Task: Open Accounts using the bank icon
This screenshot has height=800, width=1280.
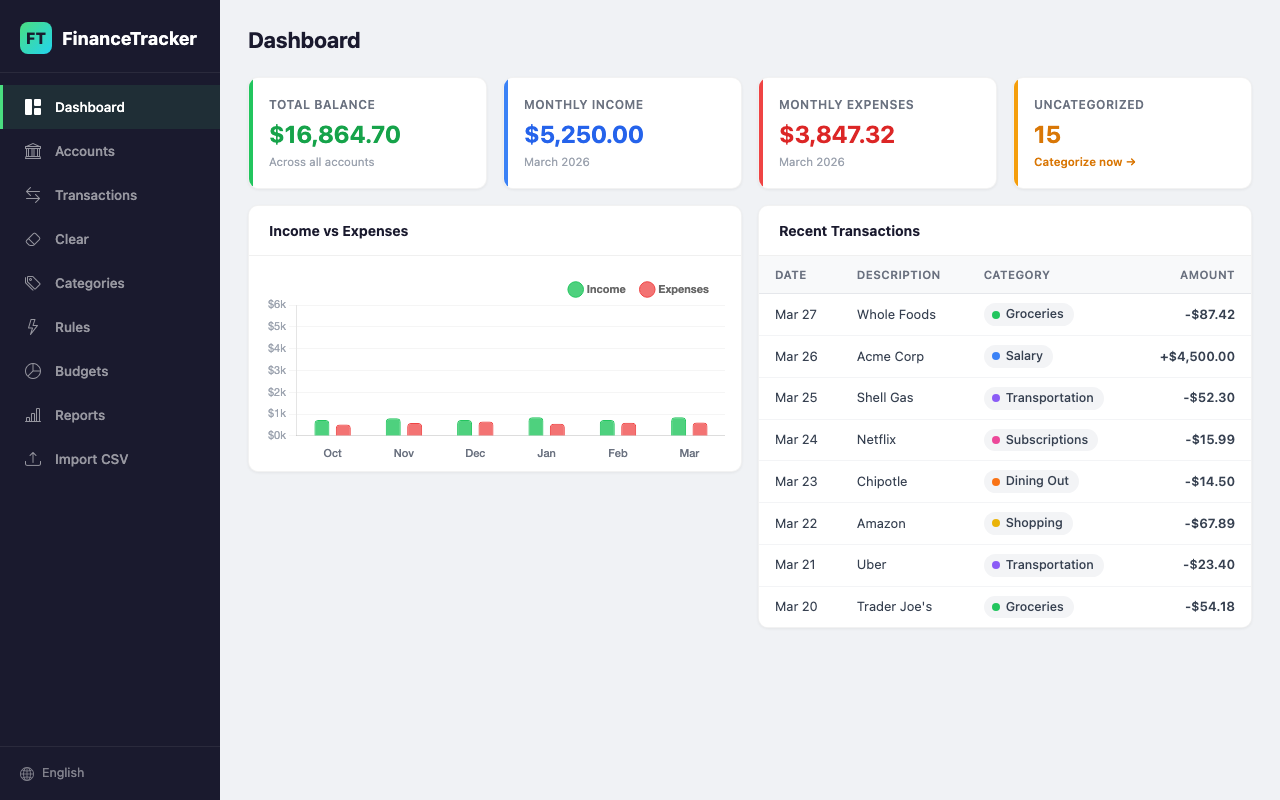Action: 33,151
